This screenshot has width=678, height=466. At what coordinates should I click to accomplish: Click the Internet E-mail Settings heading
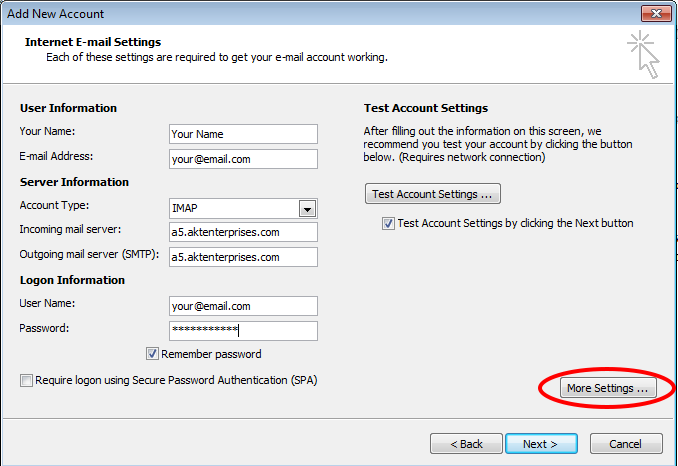pyautogui.click(x=92, y=42)
